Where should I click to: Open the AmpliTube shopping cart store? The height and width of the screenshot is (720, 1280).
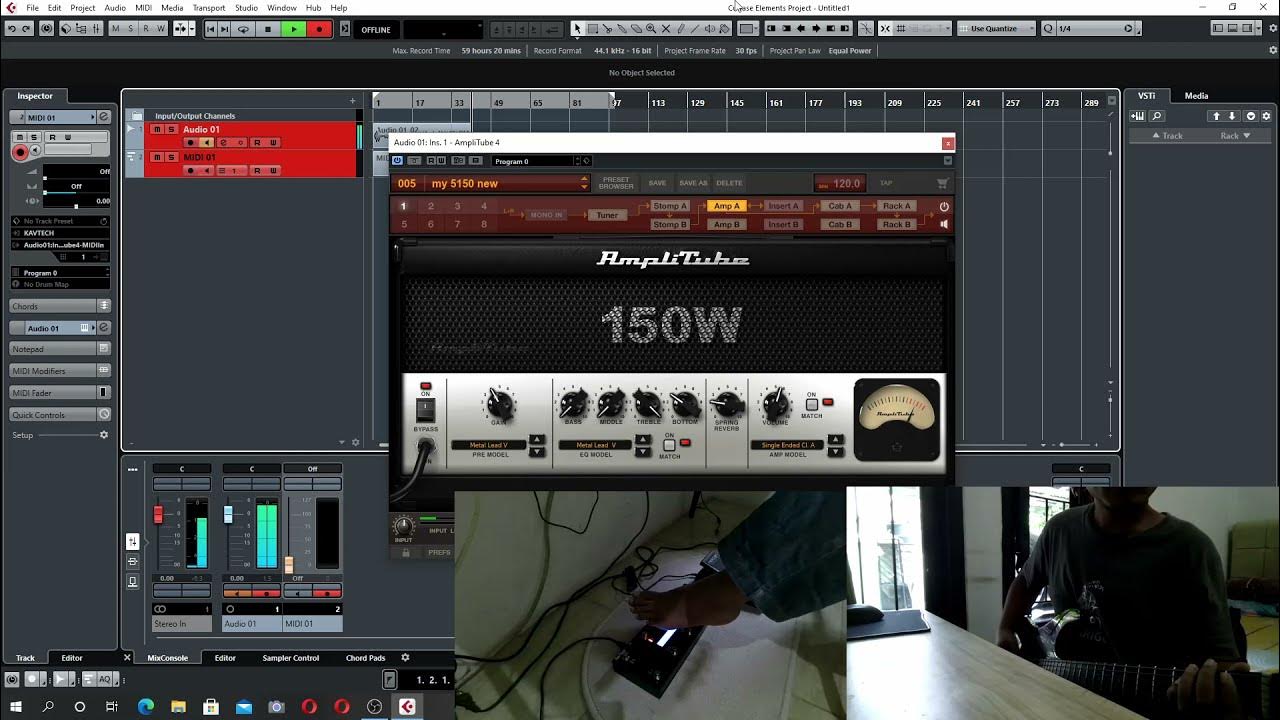pyautogui.click(x=942, y=183)
